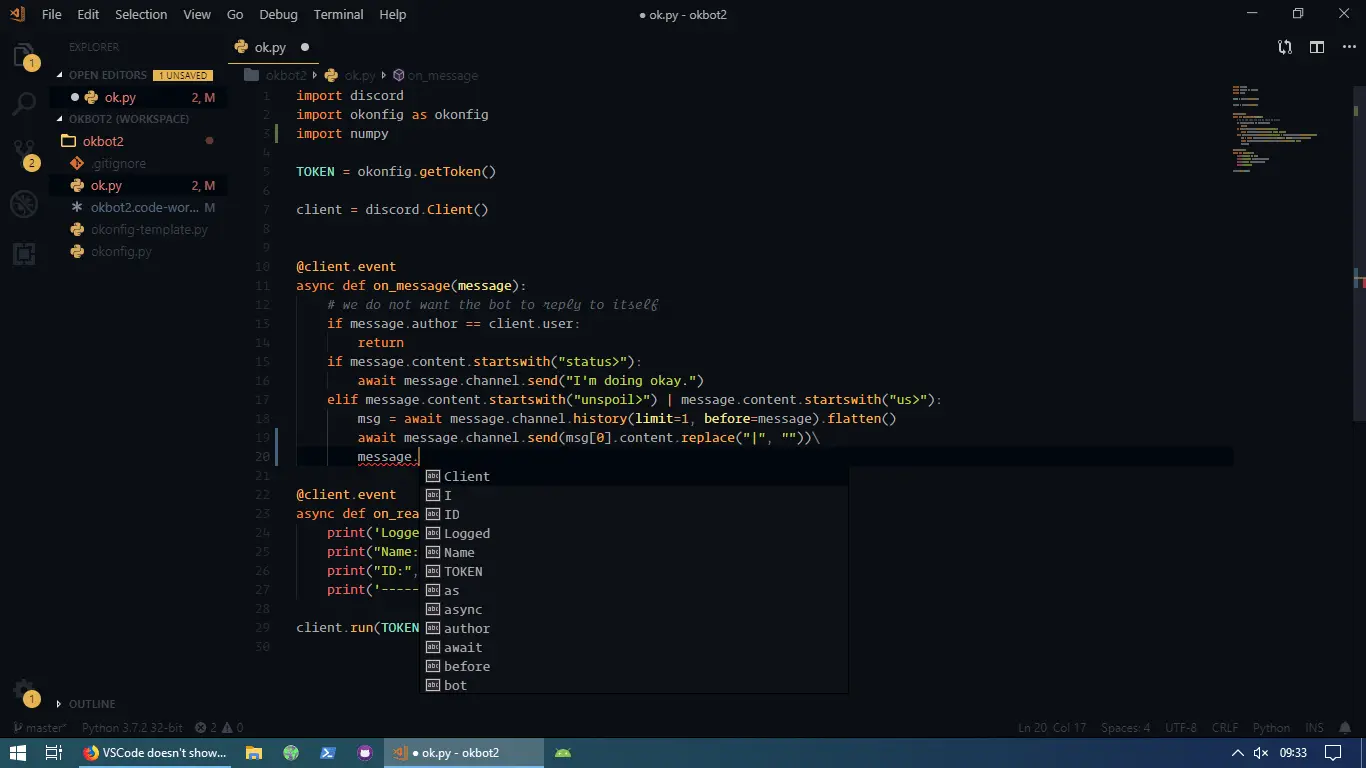1366x768 pixels.
Task: Switch to the Firefox window on the taskbar
Action: pyautogui.click(x=156, y=753)
